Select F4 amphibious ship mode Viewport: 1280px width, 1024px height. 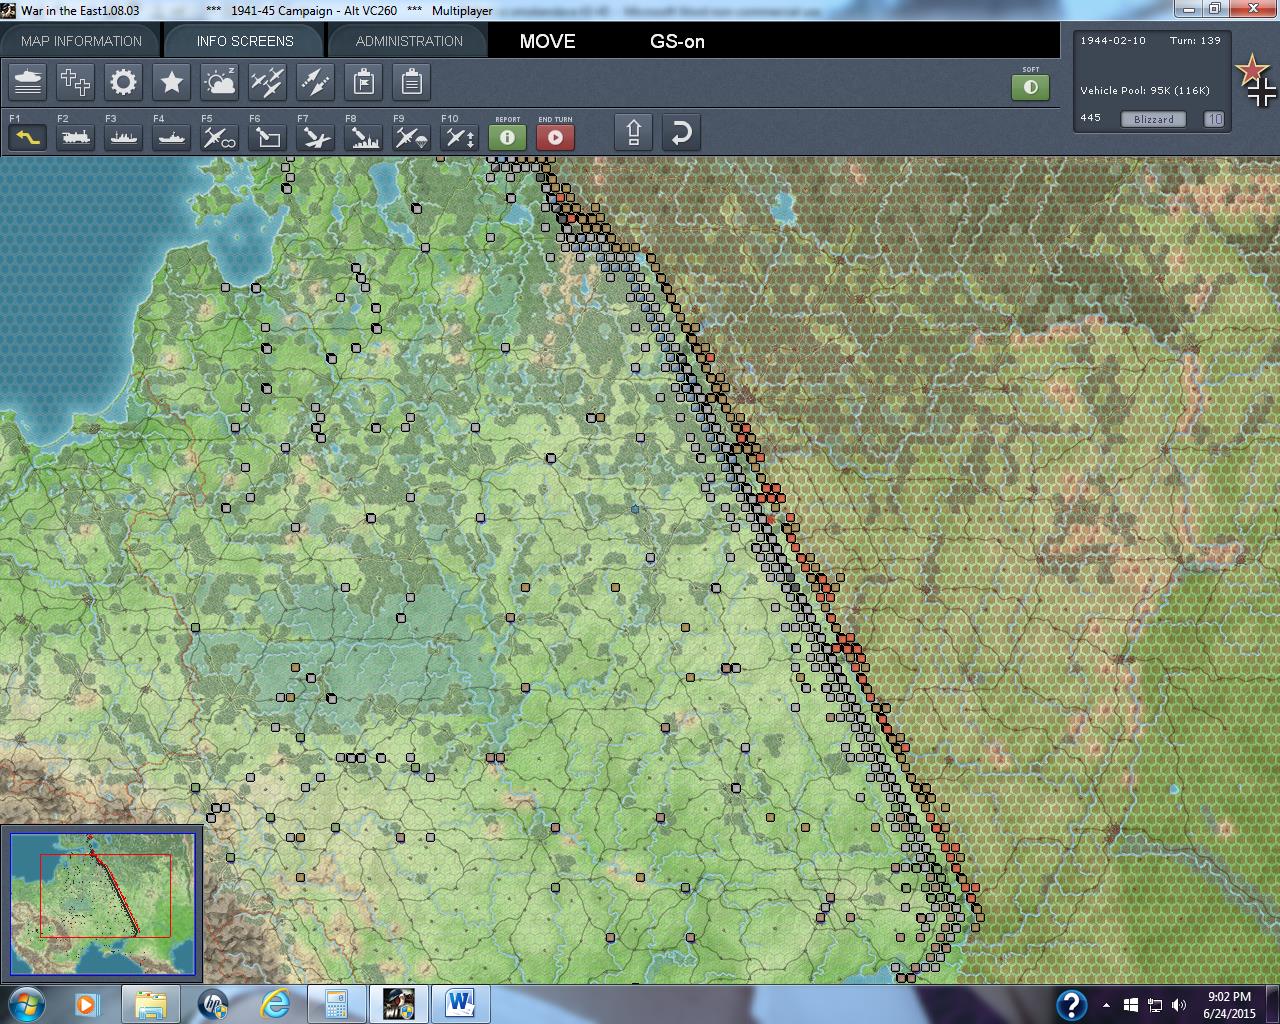click(172, 136)
